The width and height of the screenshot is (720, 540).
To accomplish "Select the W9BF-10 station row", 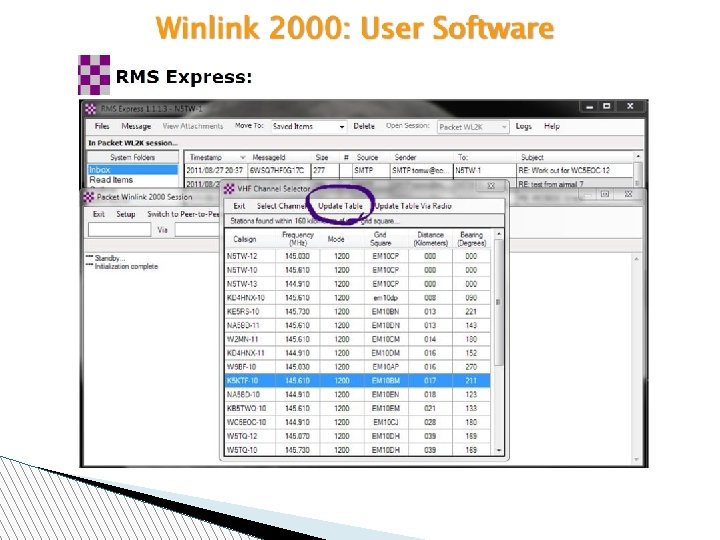I will pyautogui.click(x=358, y=367).
